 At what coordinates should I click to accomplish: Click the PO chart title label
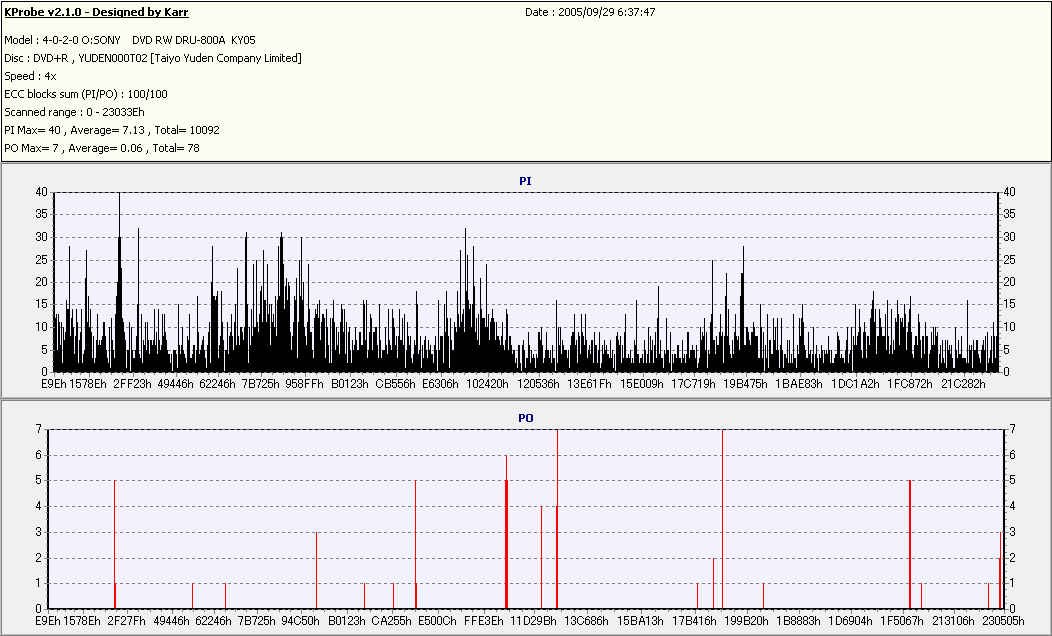(x=525, y=418)
